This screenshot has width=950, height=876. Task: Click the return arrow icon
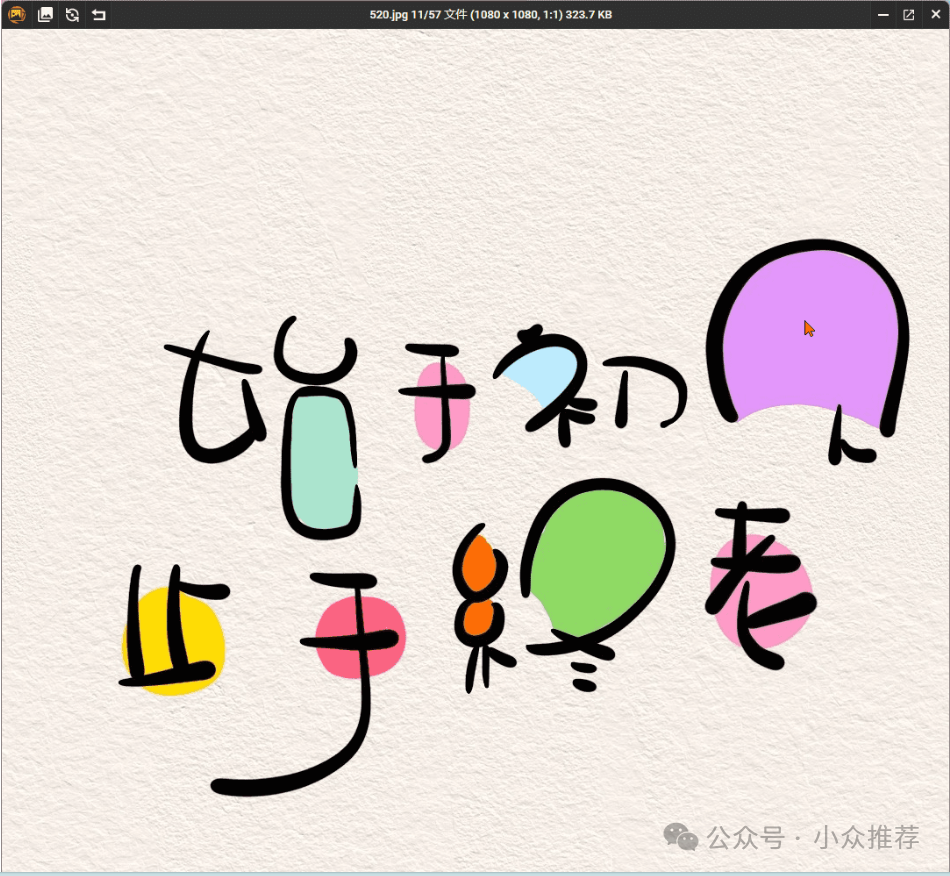(x=98, y=15)
